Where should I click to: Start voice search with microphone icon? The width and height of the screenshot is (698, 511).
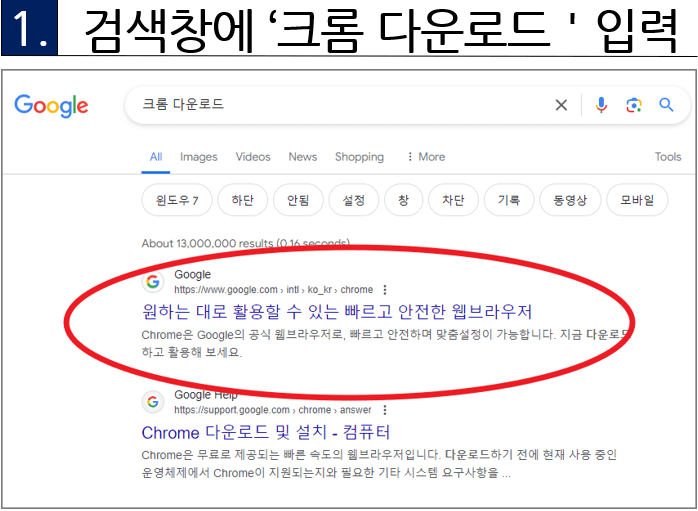point(601,105)
